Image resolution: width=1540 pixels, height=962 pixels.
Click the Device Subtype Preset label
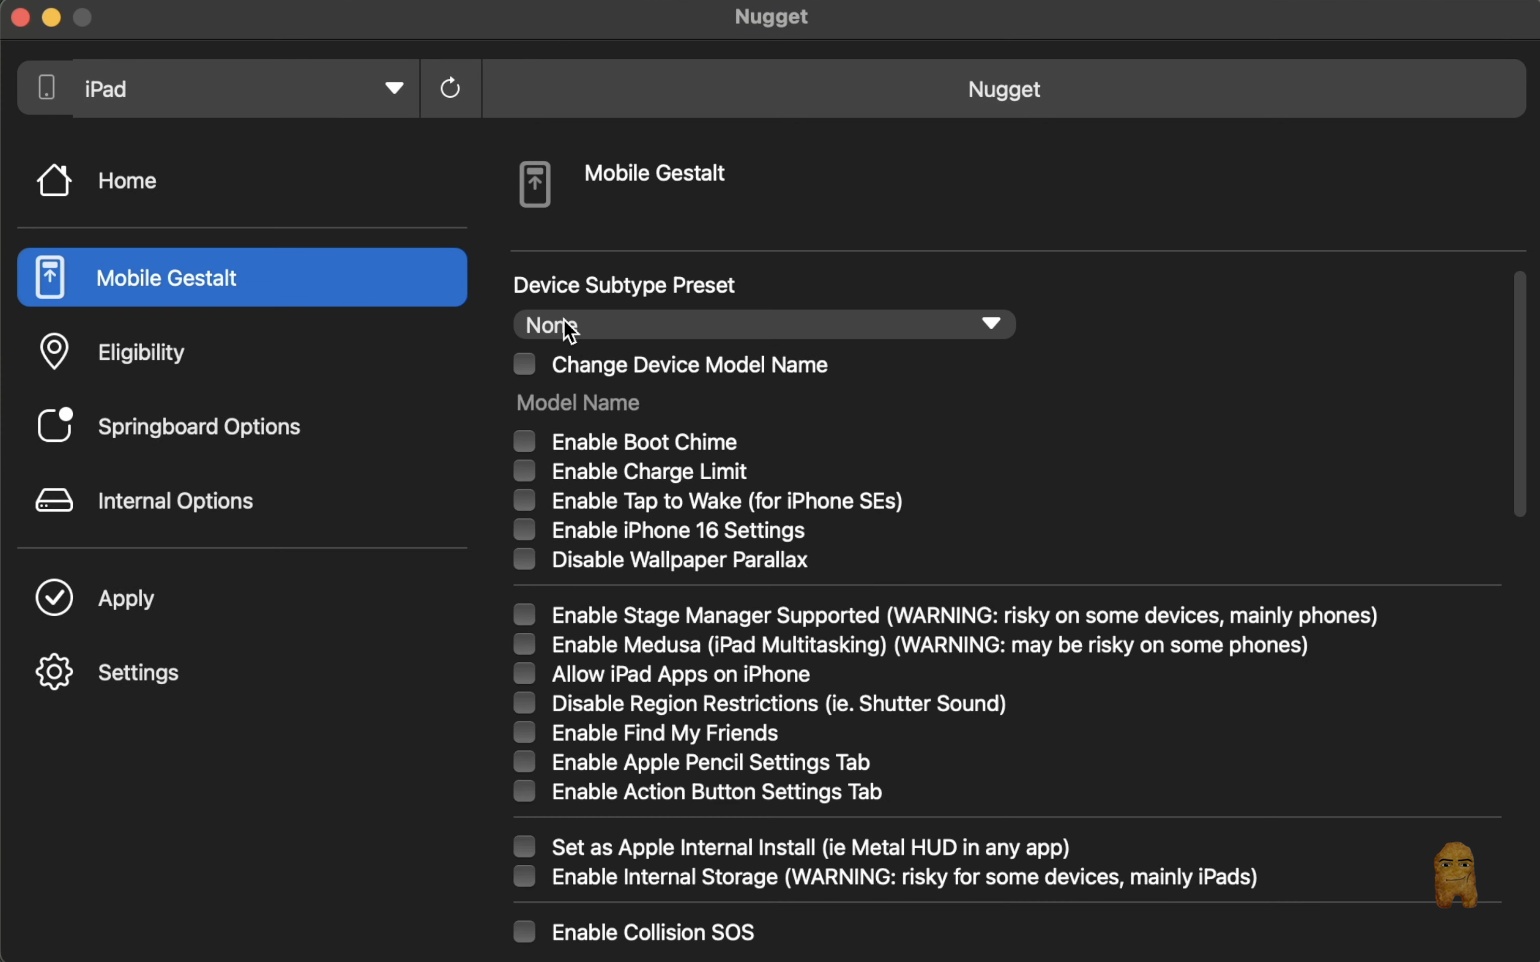pyautogui.click(x=625, y=286)
